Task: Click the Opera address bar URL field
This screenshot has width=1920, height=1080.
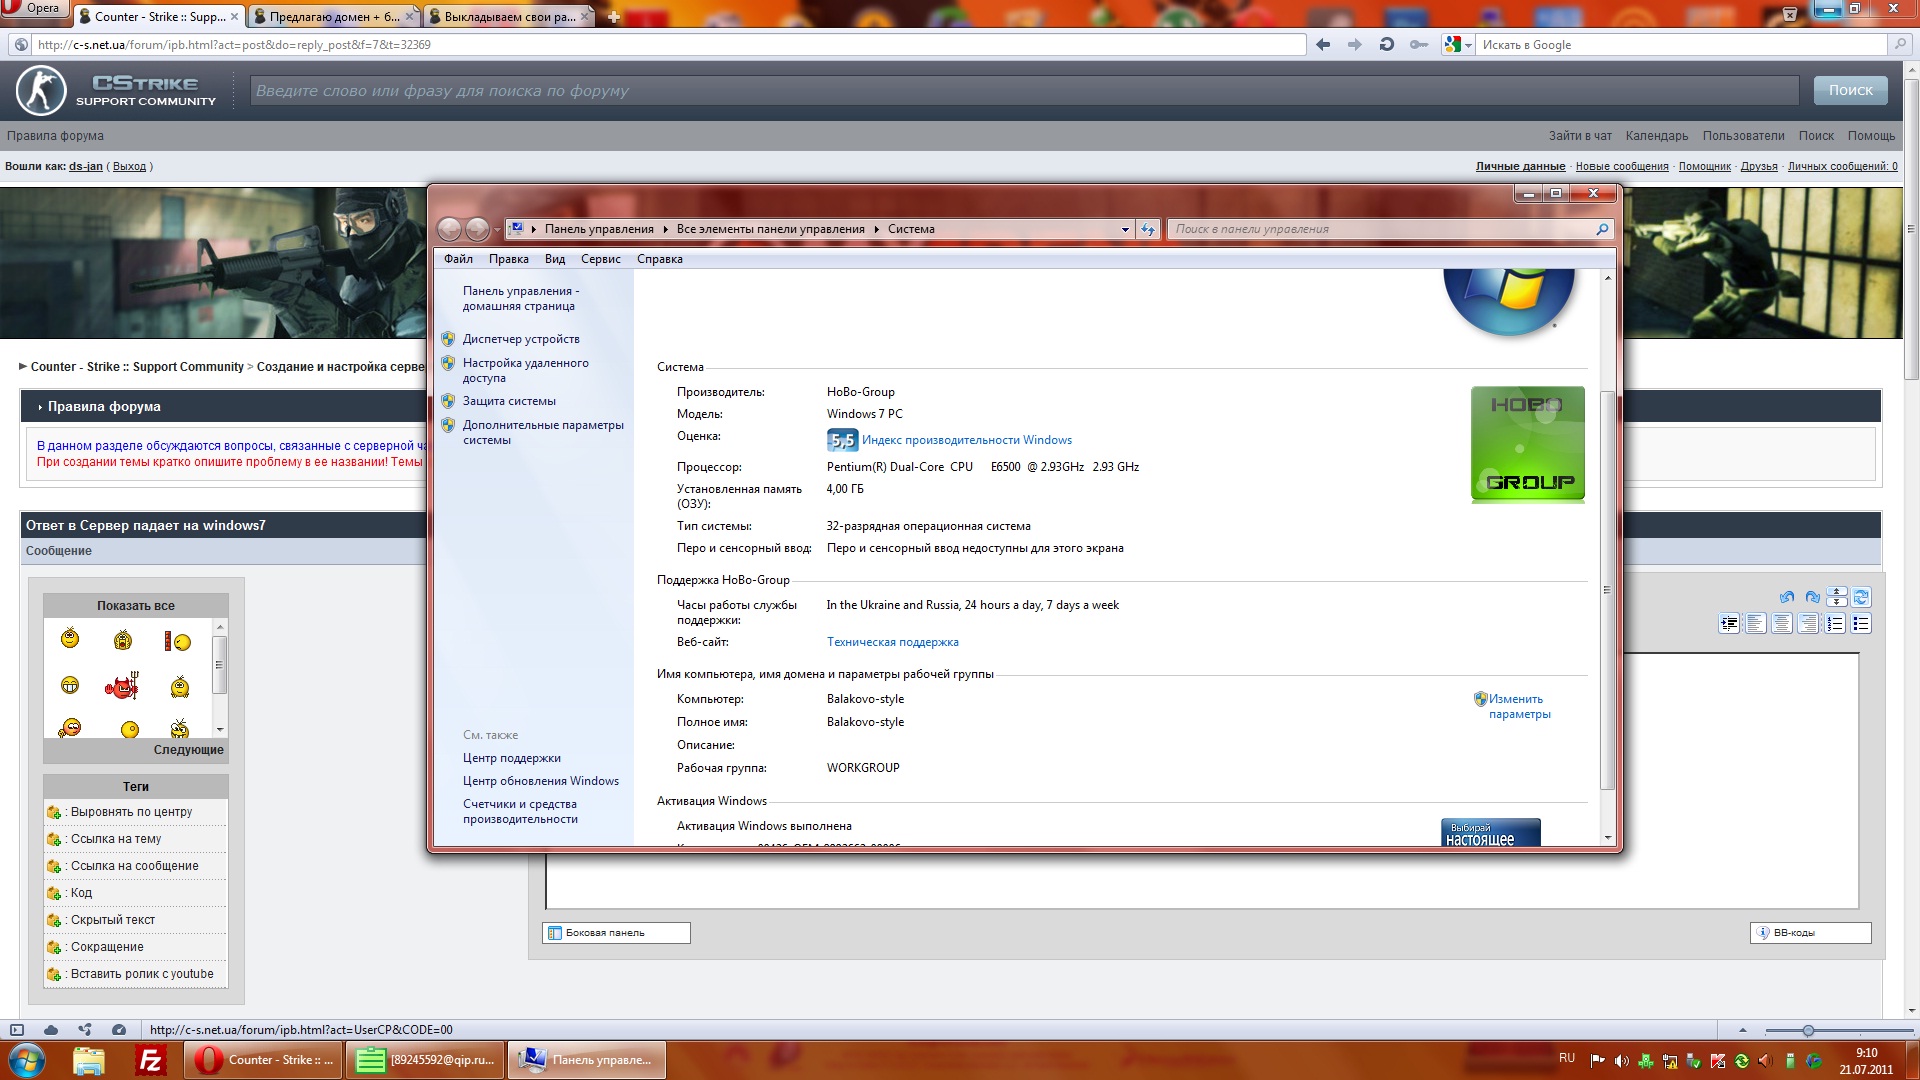Action: tap(670, 45)
